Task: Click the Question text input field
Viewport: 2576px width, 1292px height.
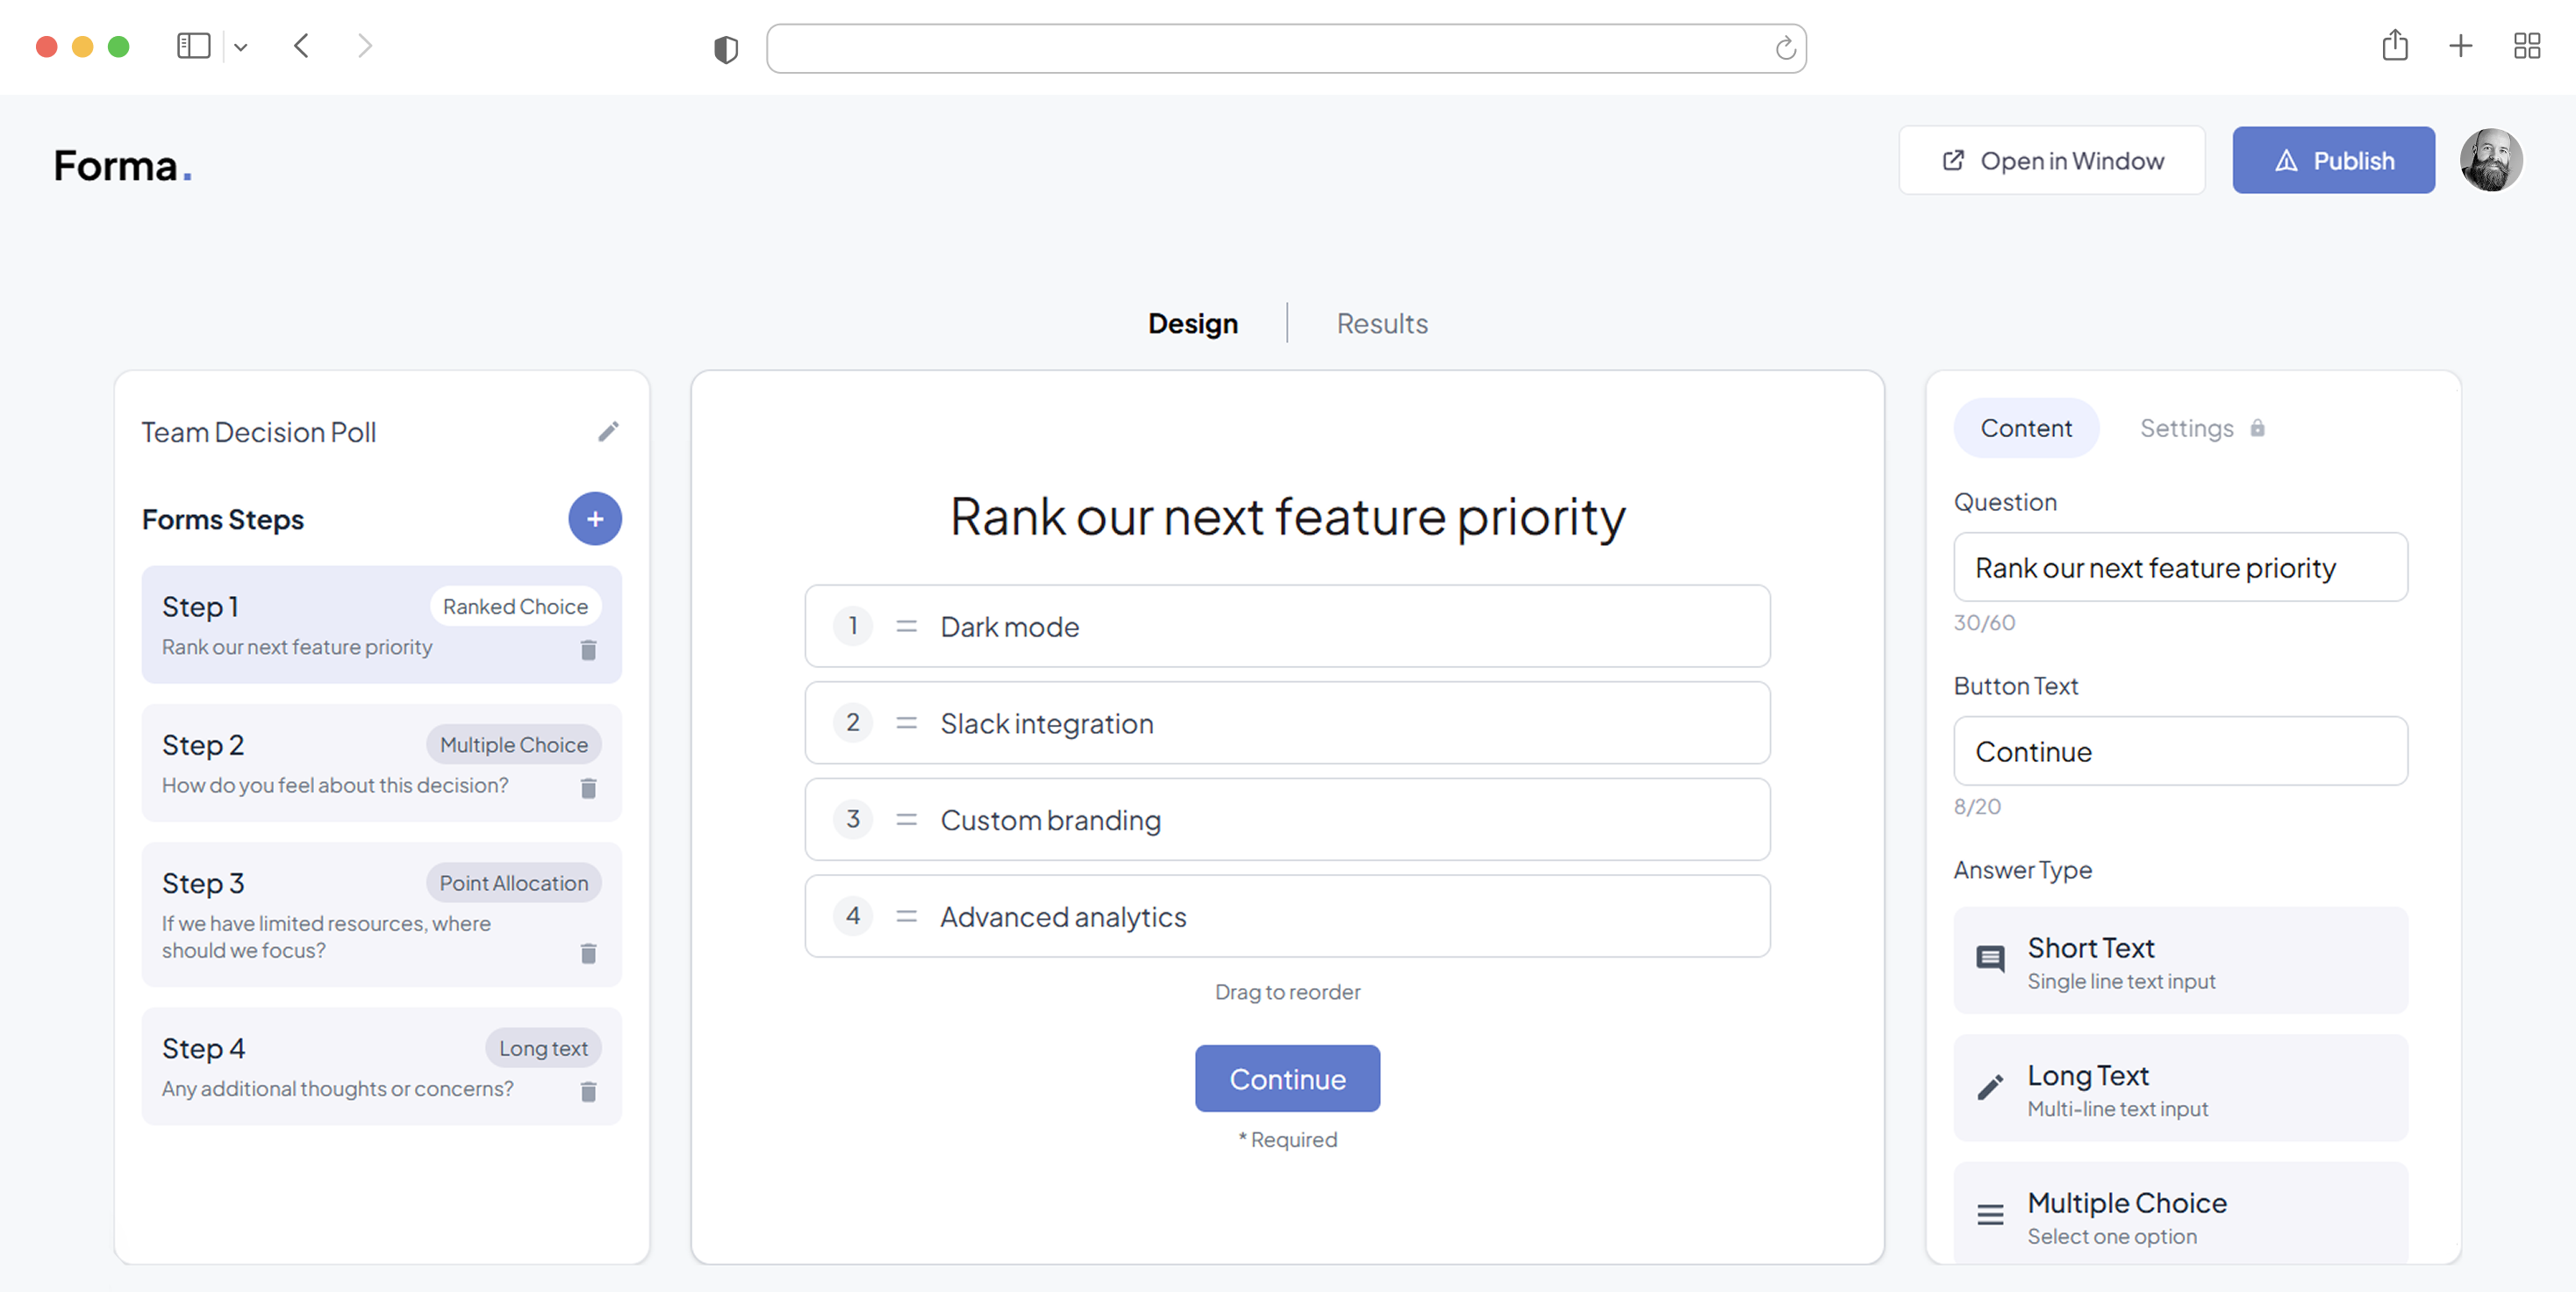Action: [2180, 567]
